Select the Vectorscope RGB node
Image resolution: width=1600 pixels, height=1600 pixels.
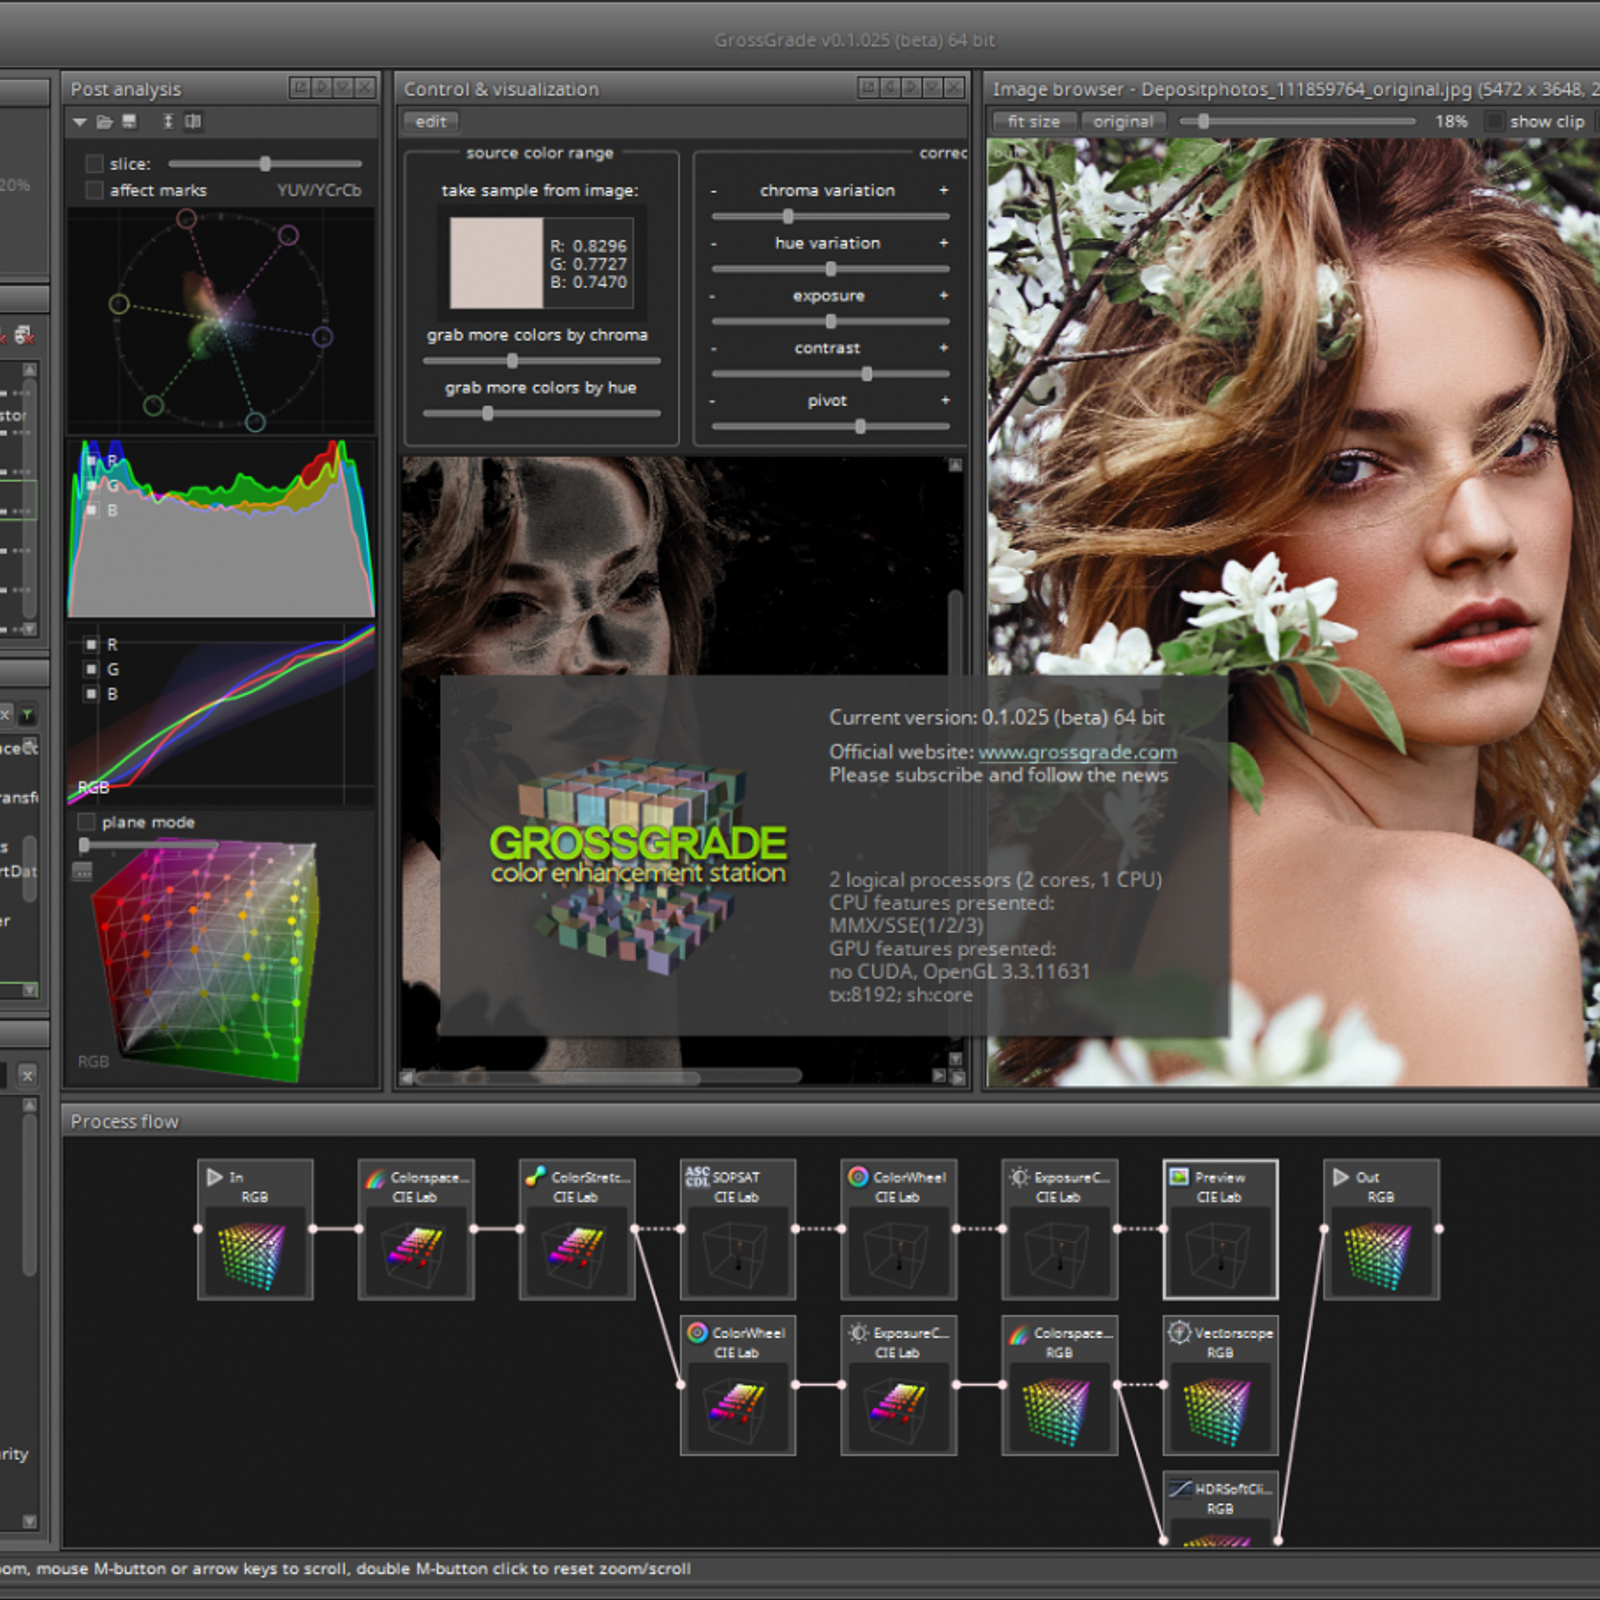(1219, 1385)
